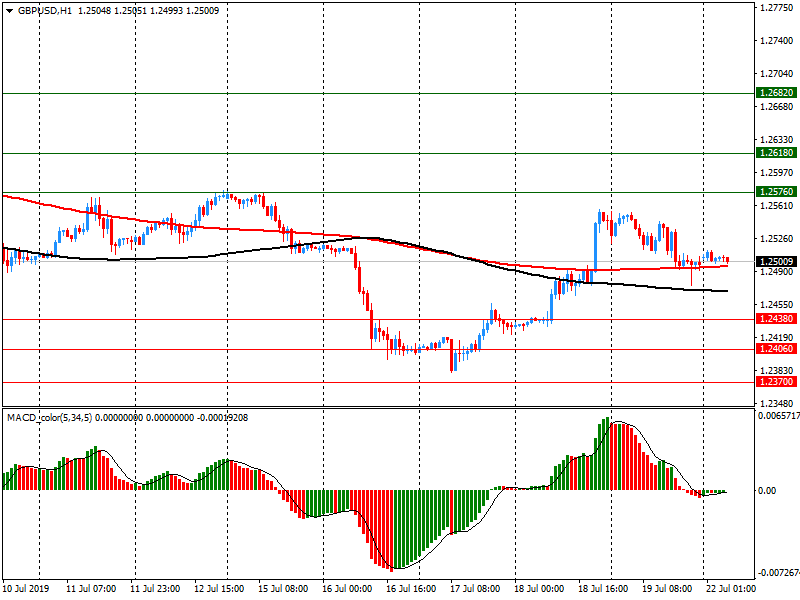The height and width of the screenshot is (600, 800).
Task: Click the 17 Jul 08:00 time axis label
Action: [475, 589]
